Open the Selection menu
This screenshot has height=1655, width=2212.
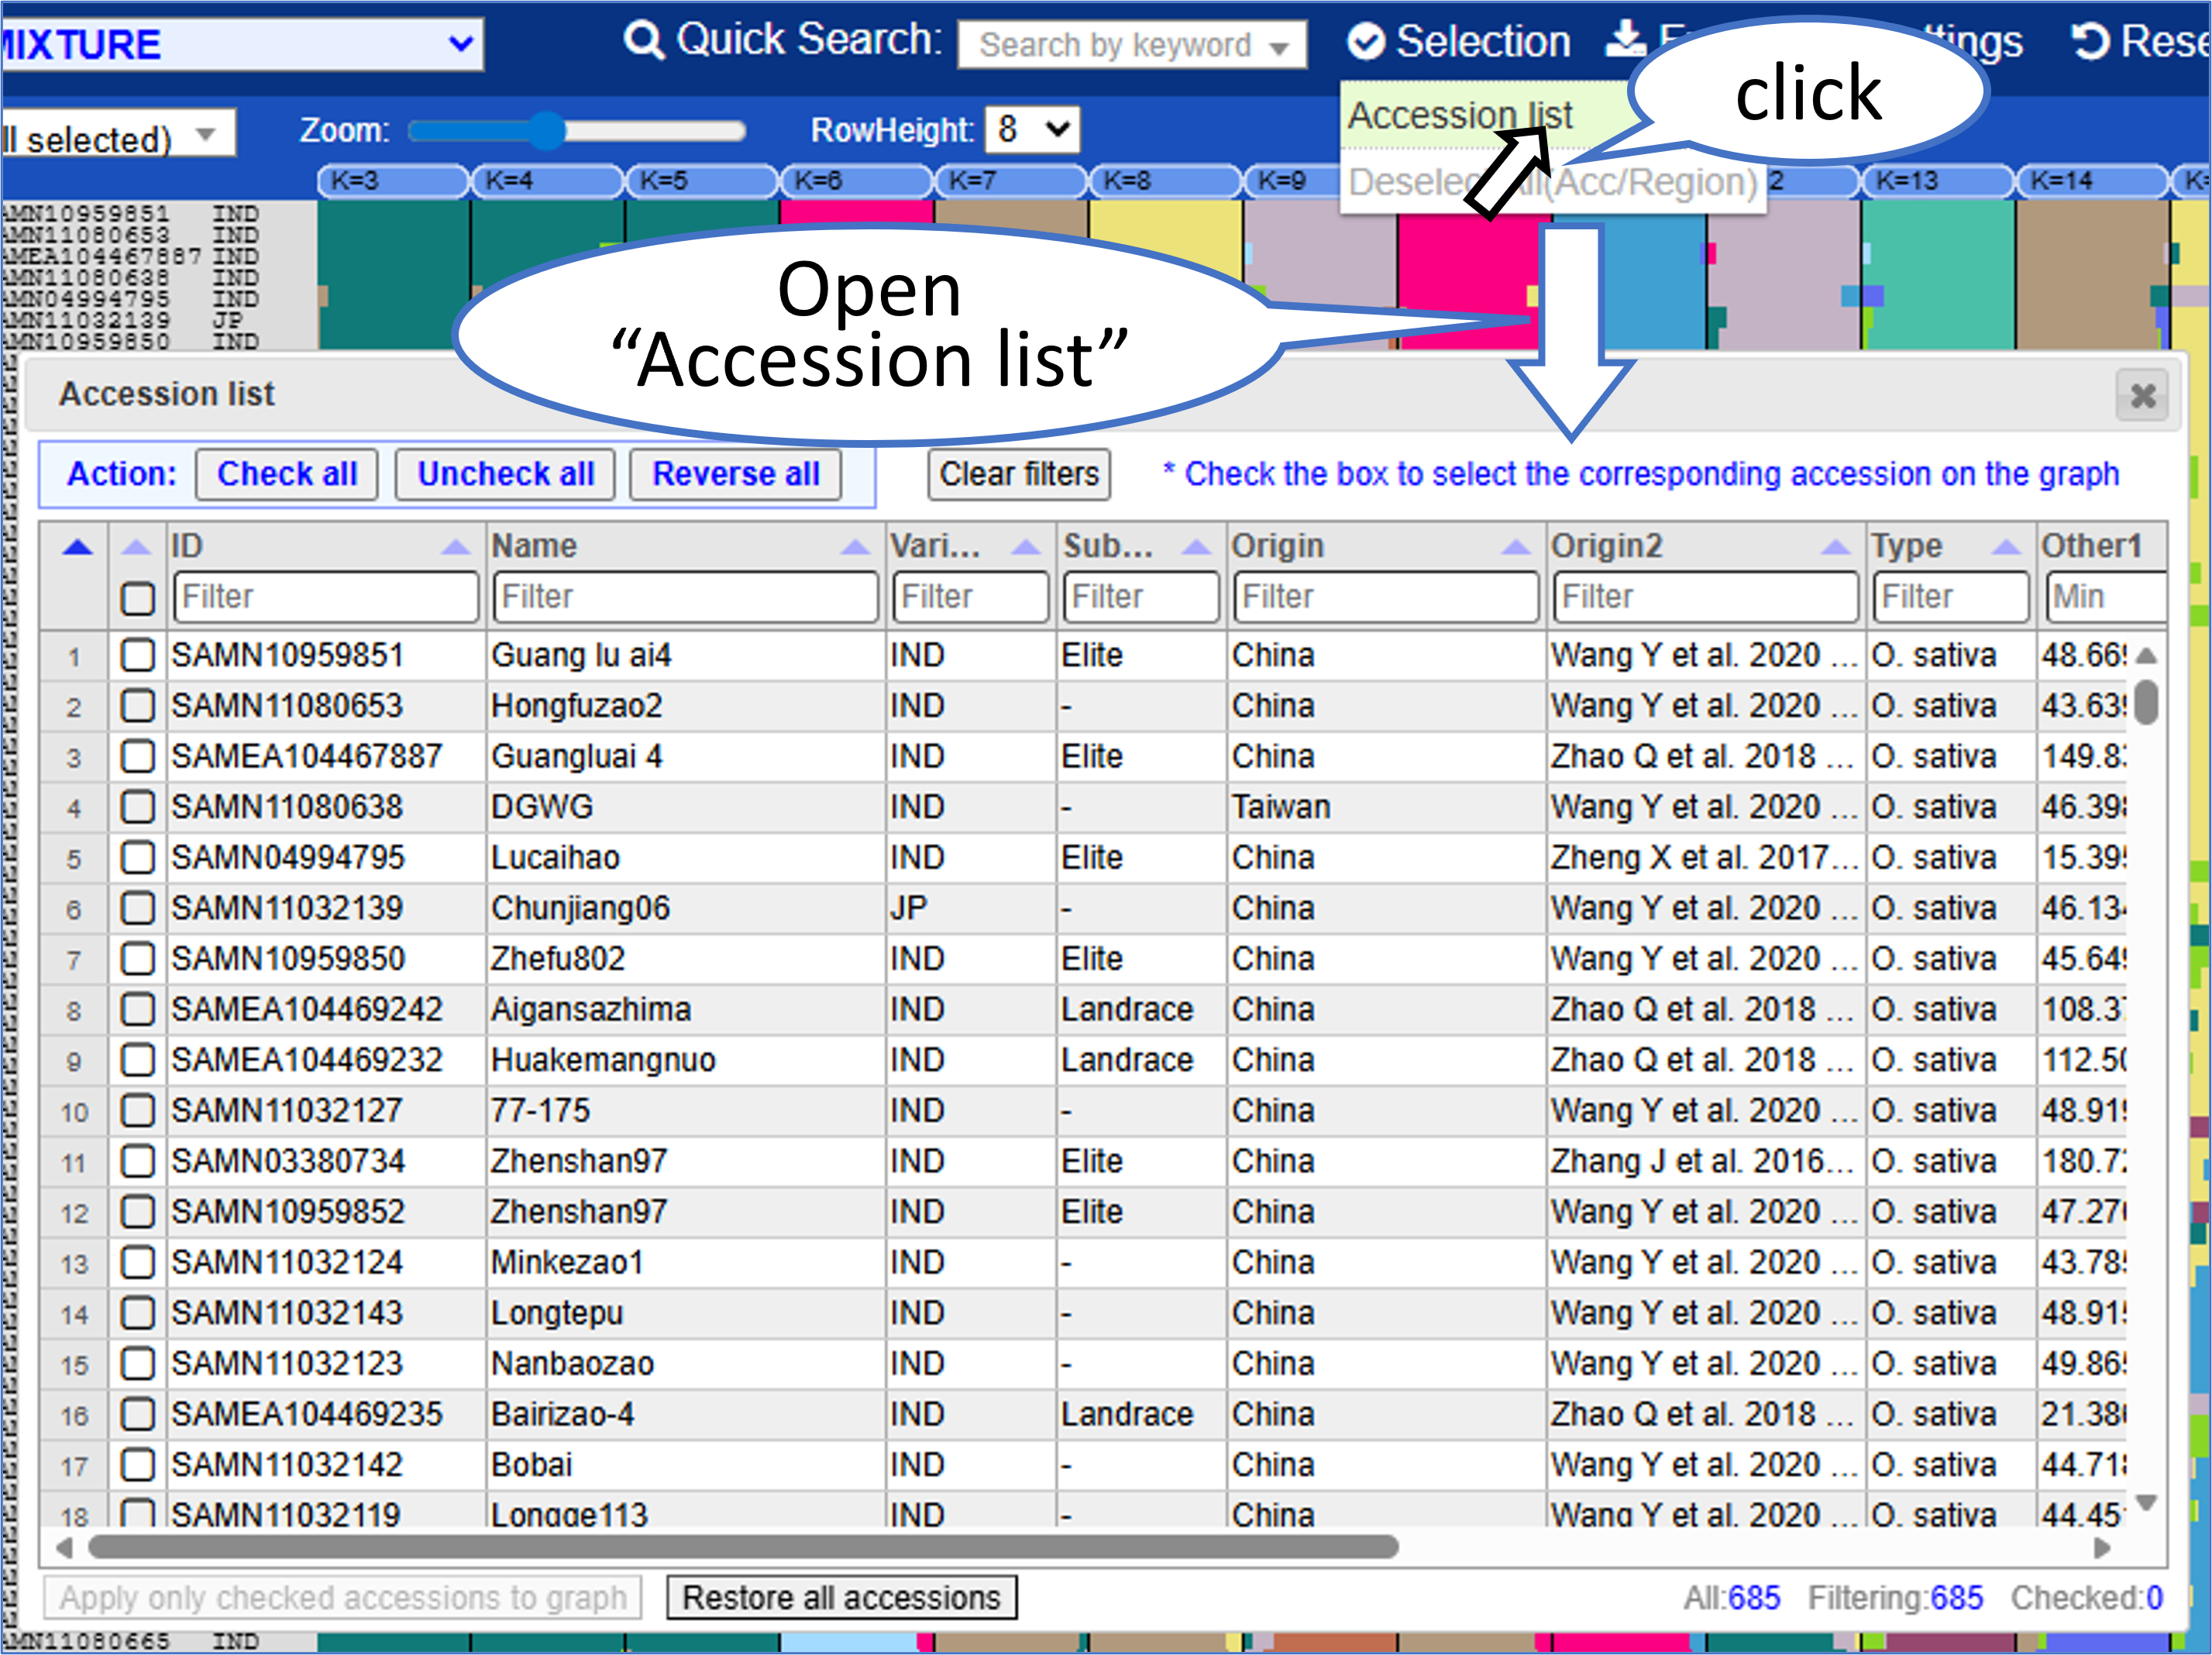click(1459, 41)
